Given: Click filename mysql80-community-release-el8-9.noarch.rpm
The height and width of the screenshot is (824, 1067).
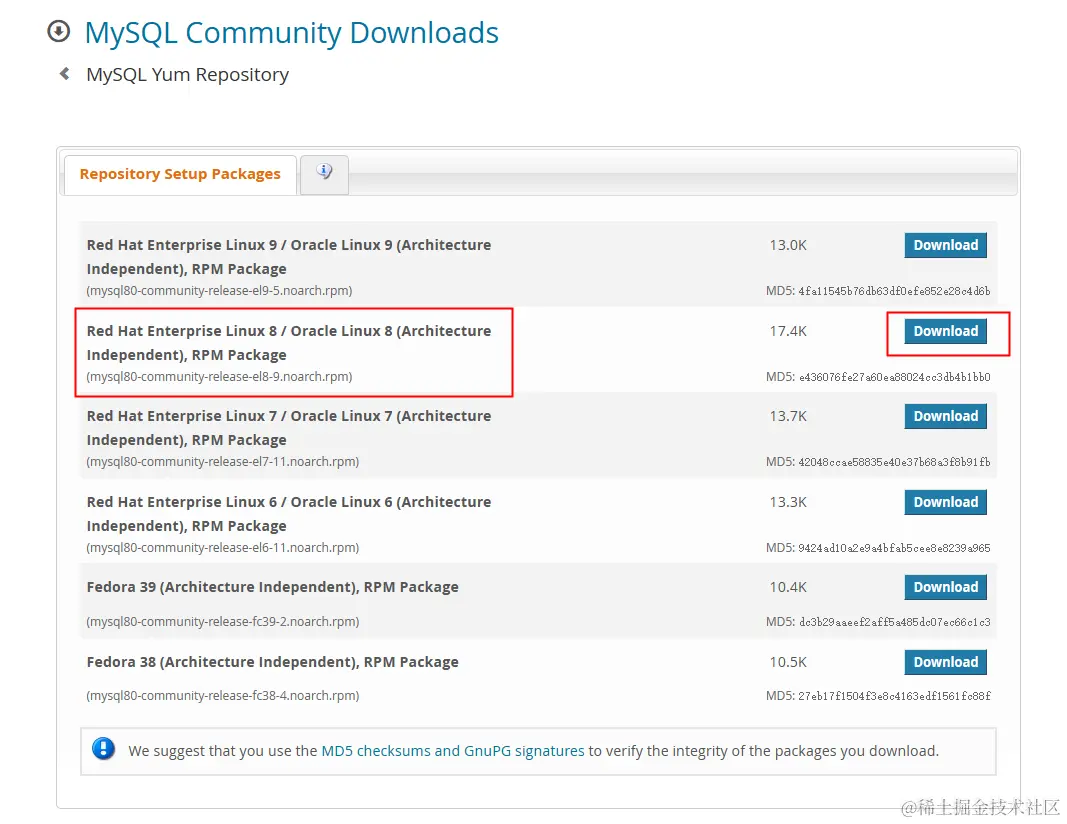Looking at the screenshot, I should [x=219, y=376].
